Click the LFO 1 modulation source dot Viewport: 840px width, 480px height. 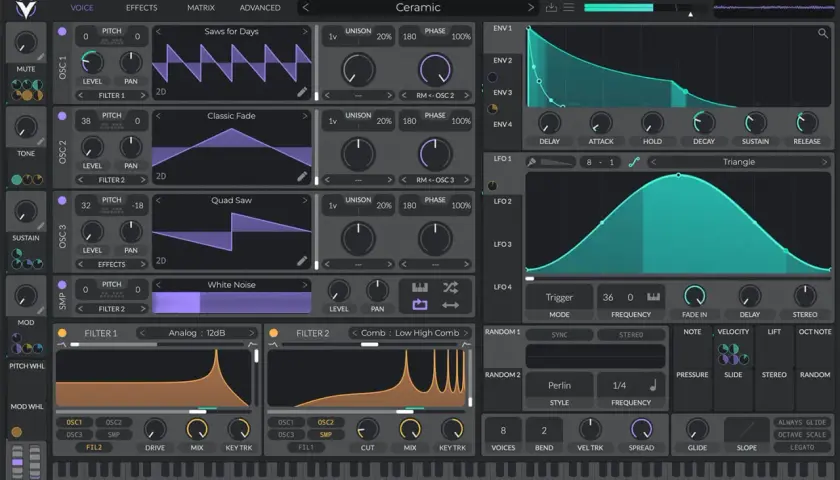pyautogui.click(x=492, y=186)
